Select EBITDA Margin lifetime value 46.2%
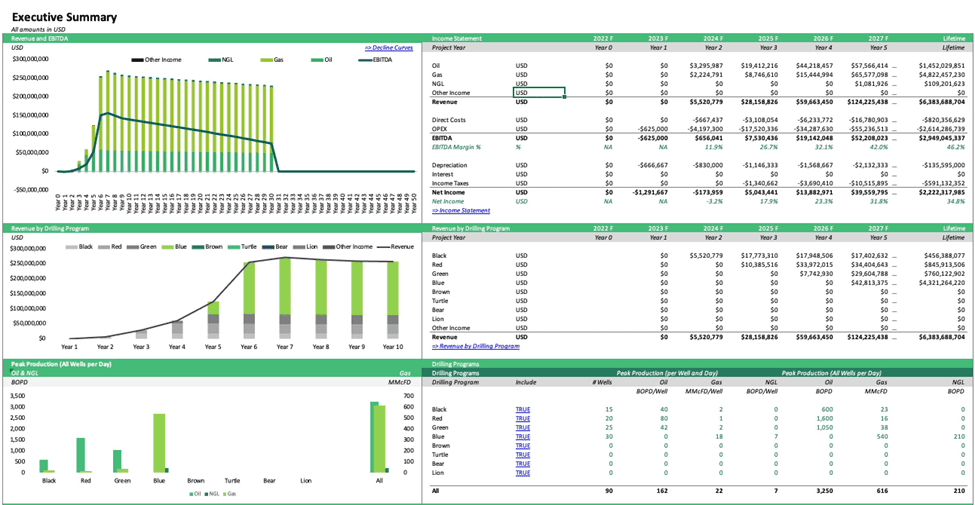Screen dimensions: 975x505 pos(955,147)
